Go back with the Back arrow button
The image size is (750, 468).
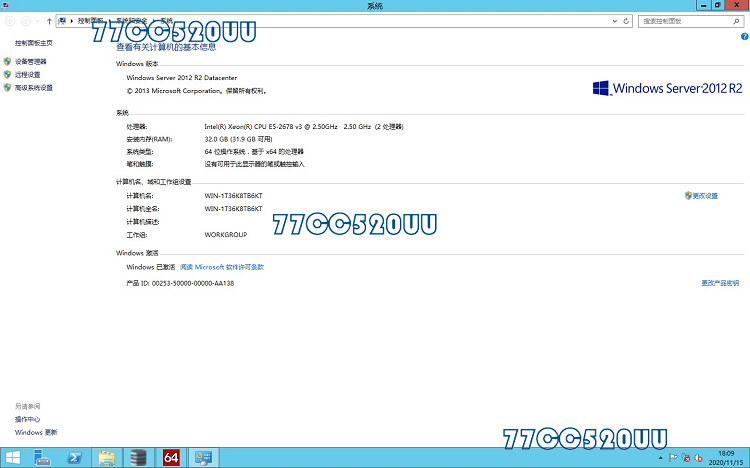10,21
